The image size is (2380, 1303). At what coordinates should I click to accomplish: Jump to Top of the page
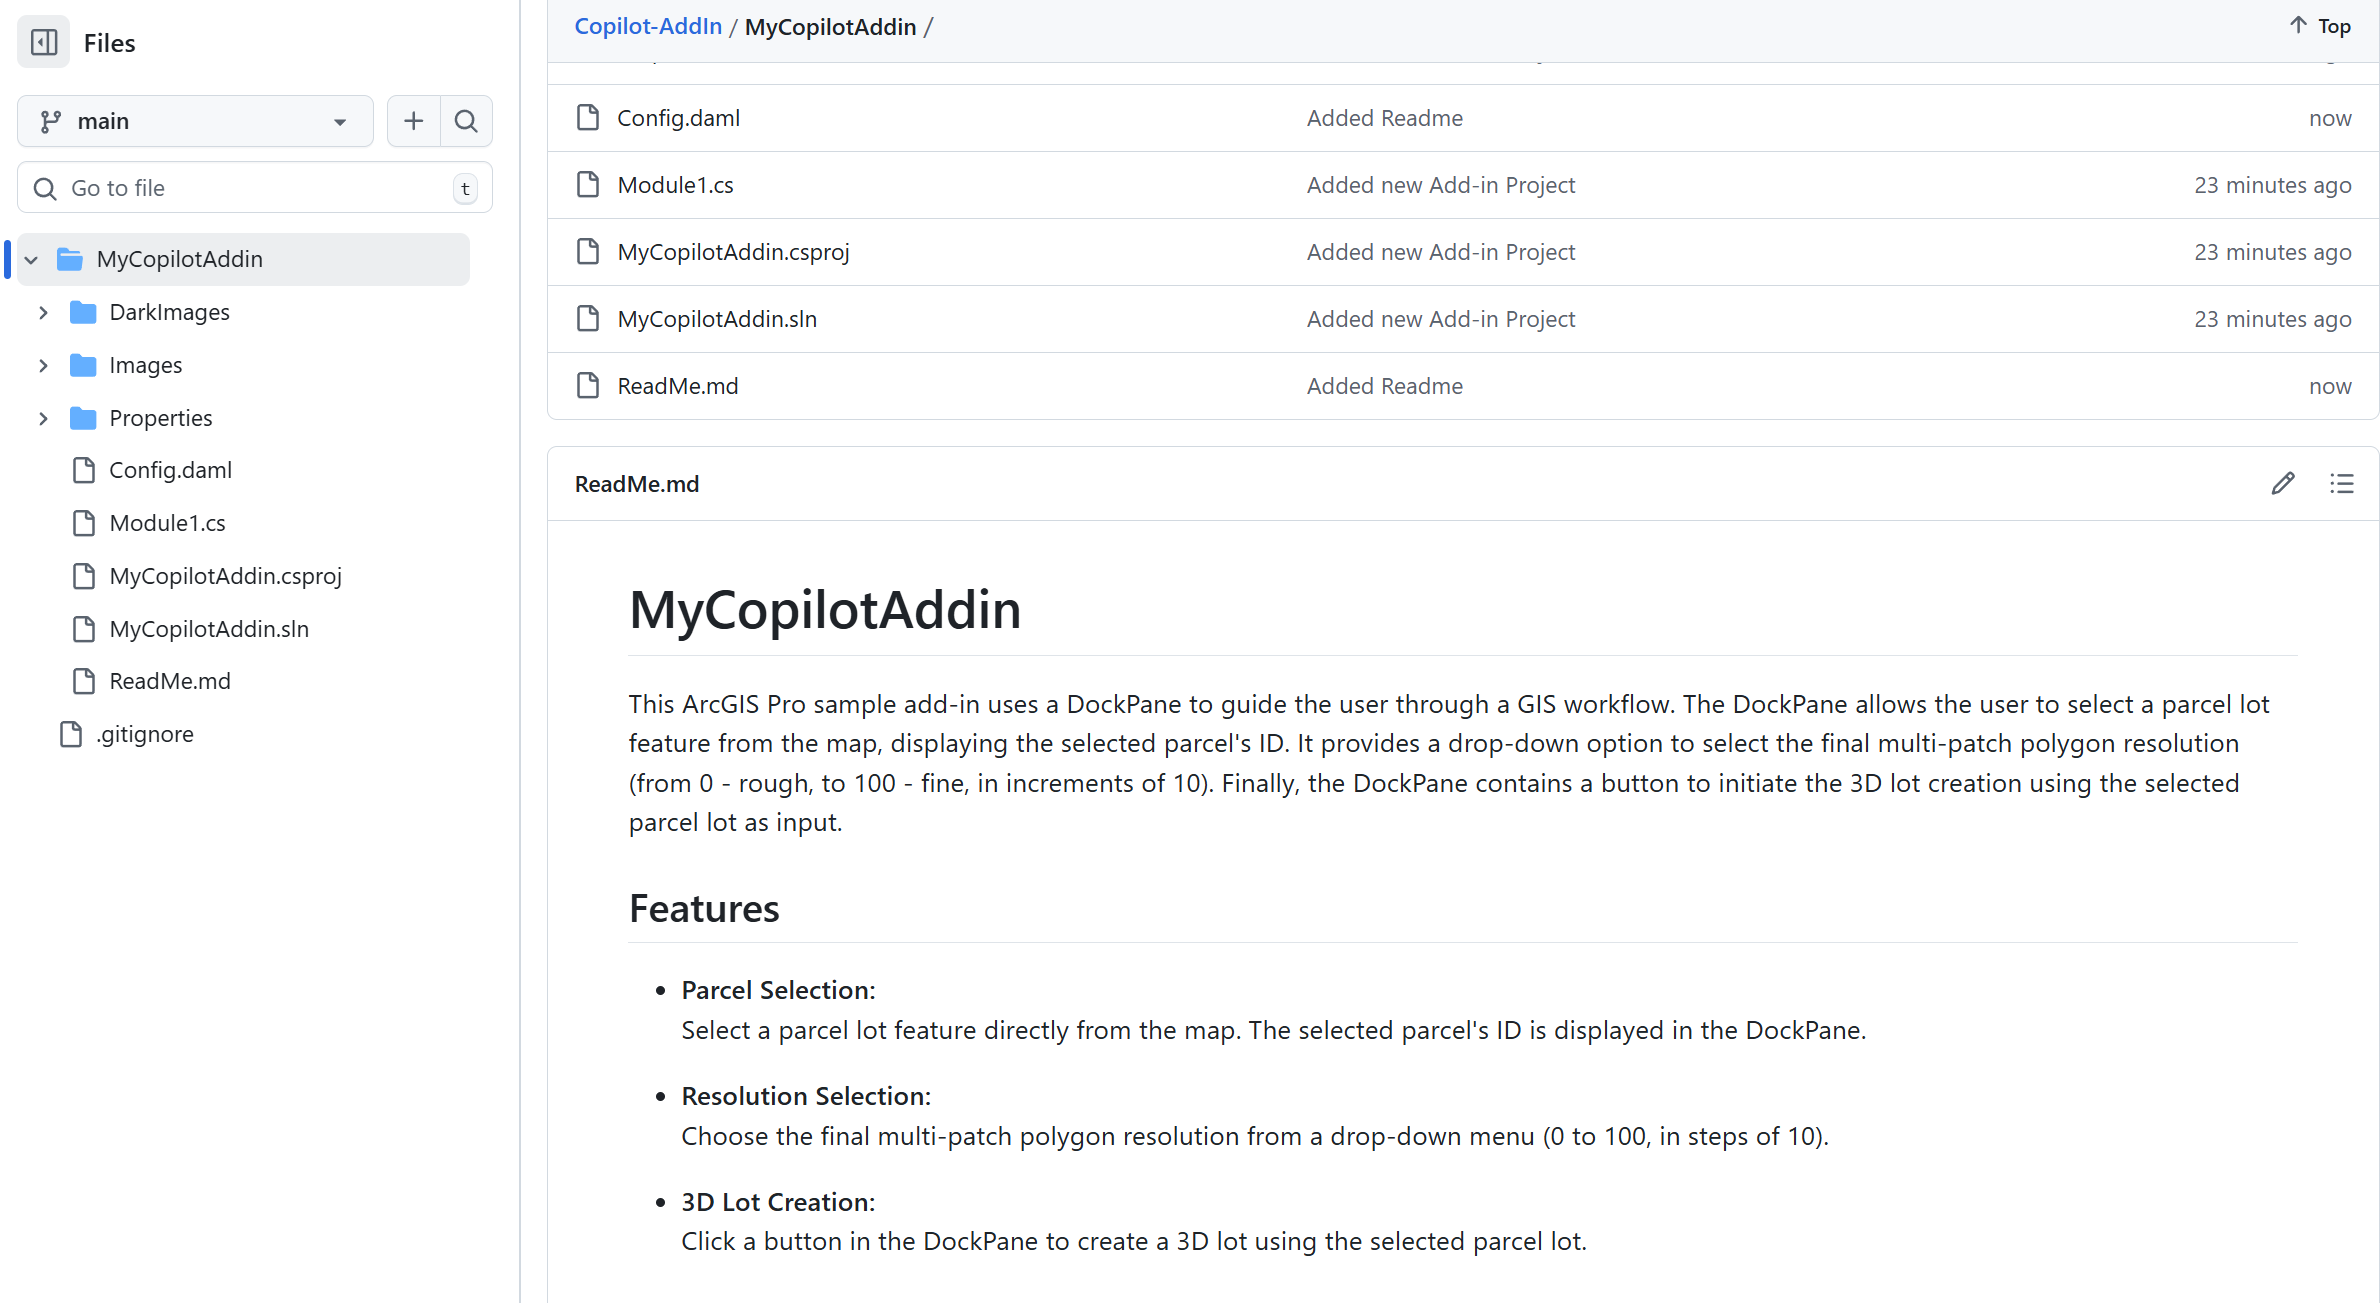tap(2318, 25)
